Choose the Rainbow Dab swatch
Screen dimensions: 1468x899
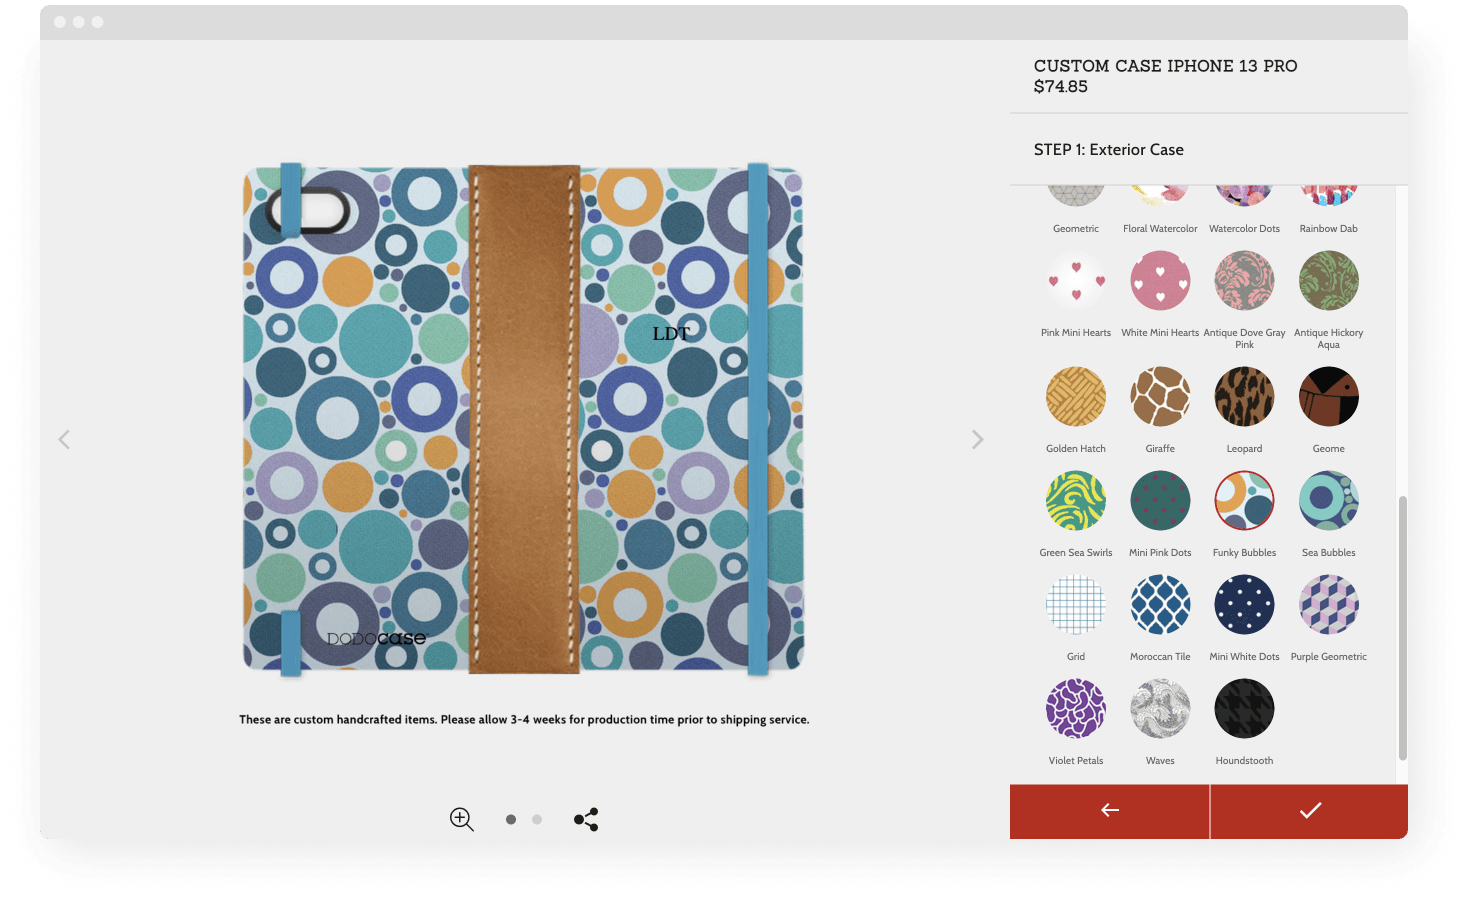pyautogui.click(x=1328, y=196)
